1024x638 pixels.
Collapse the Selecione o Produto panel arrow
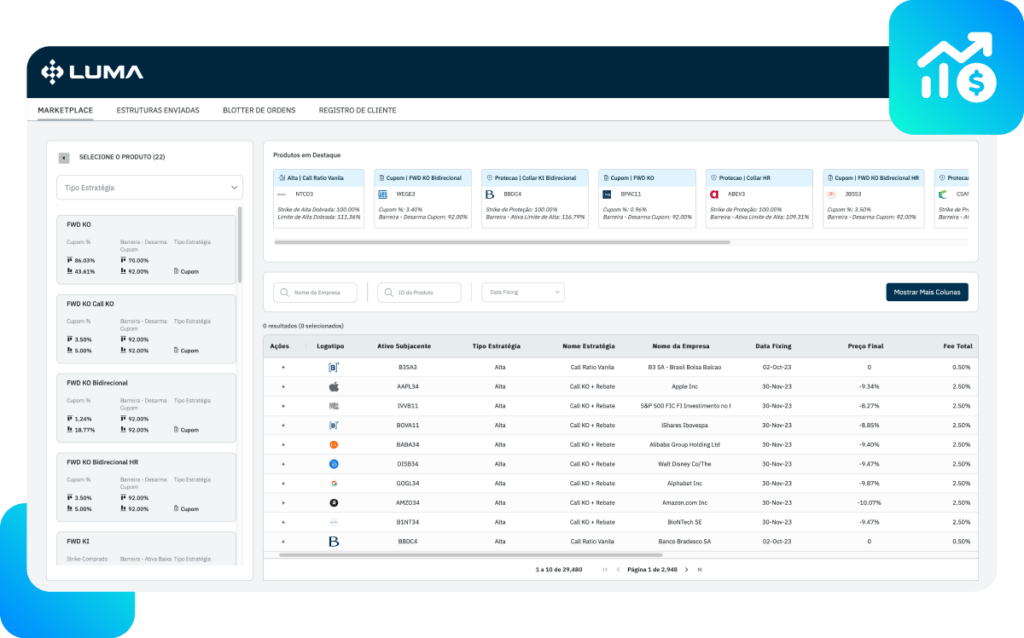pos(64,158)
